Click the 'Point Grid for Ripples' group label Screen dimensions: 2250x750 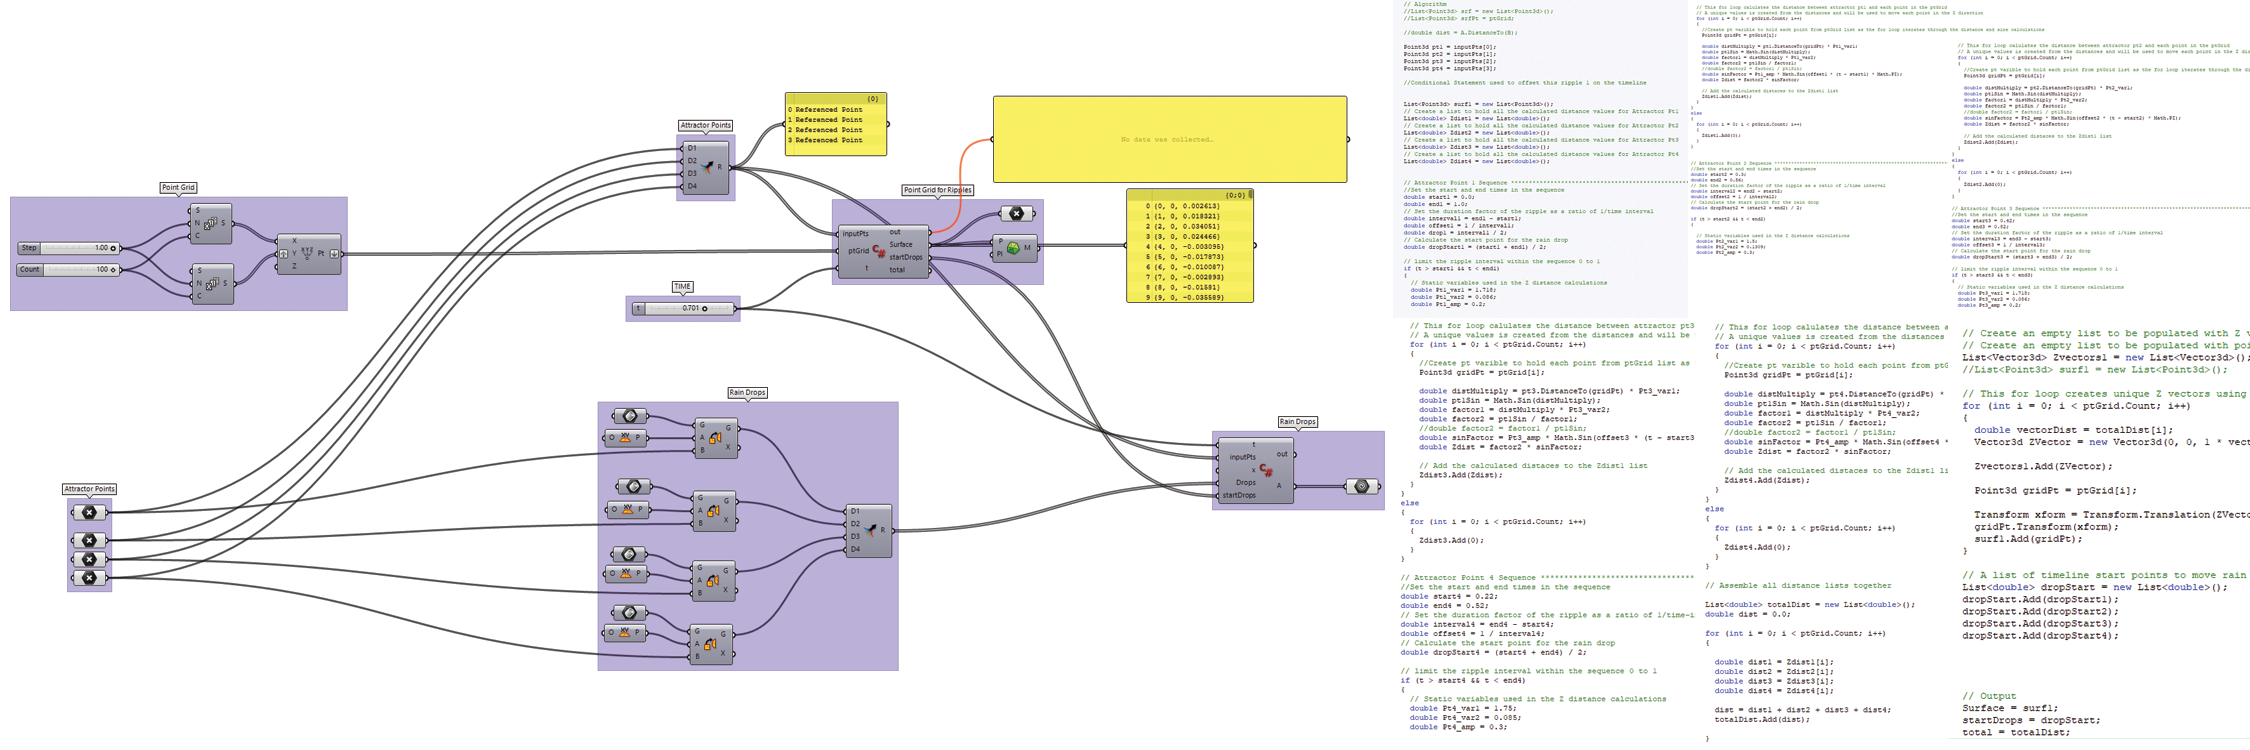[937, 190]
